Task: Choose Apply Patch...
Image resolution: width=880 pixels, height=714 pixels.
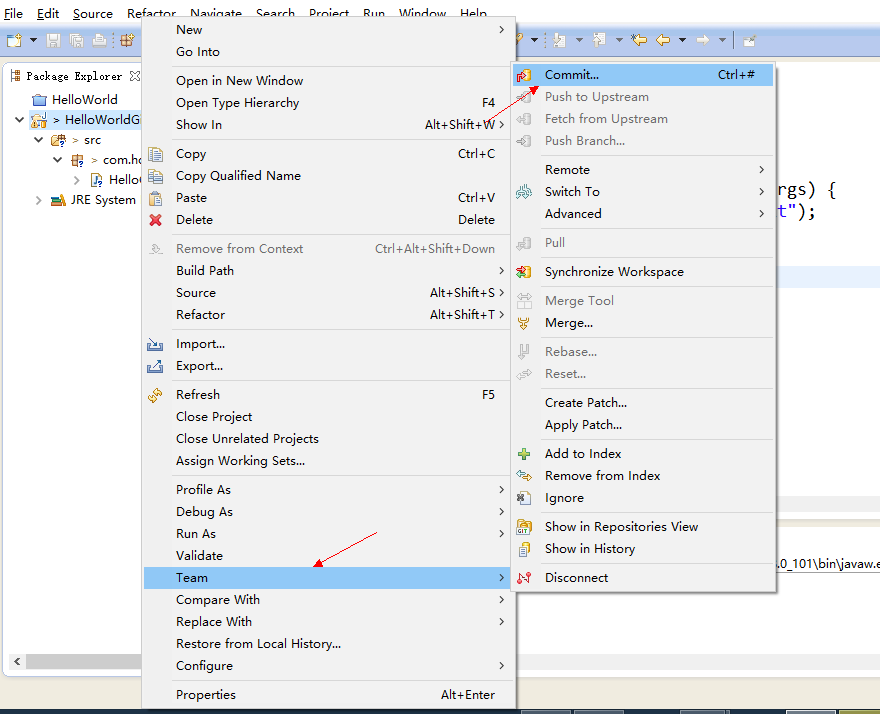Action: point(643,424)
